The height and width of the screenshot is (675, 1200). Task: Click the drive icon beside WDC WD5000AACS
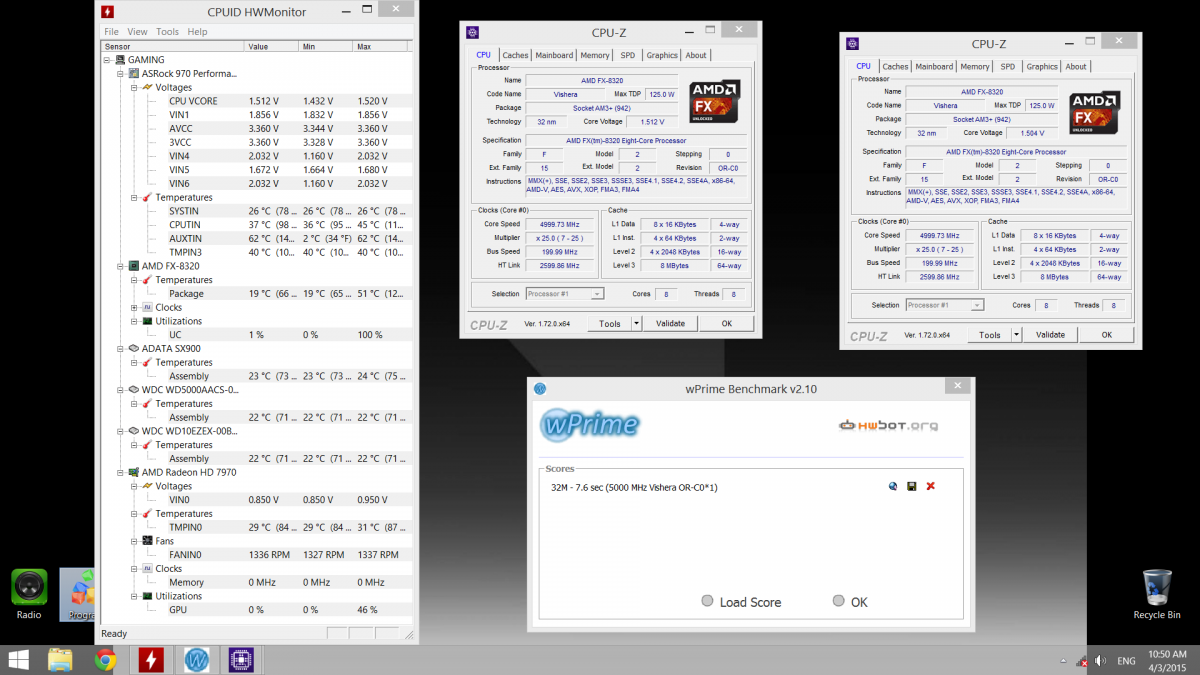tap(133, 390)
